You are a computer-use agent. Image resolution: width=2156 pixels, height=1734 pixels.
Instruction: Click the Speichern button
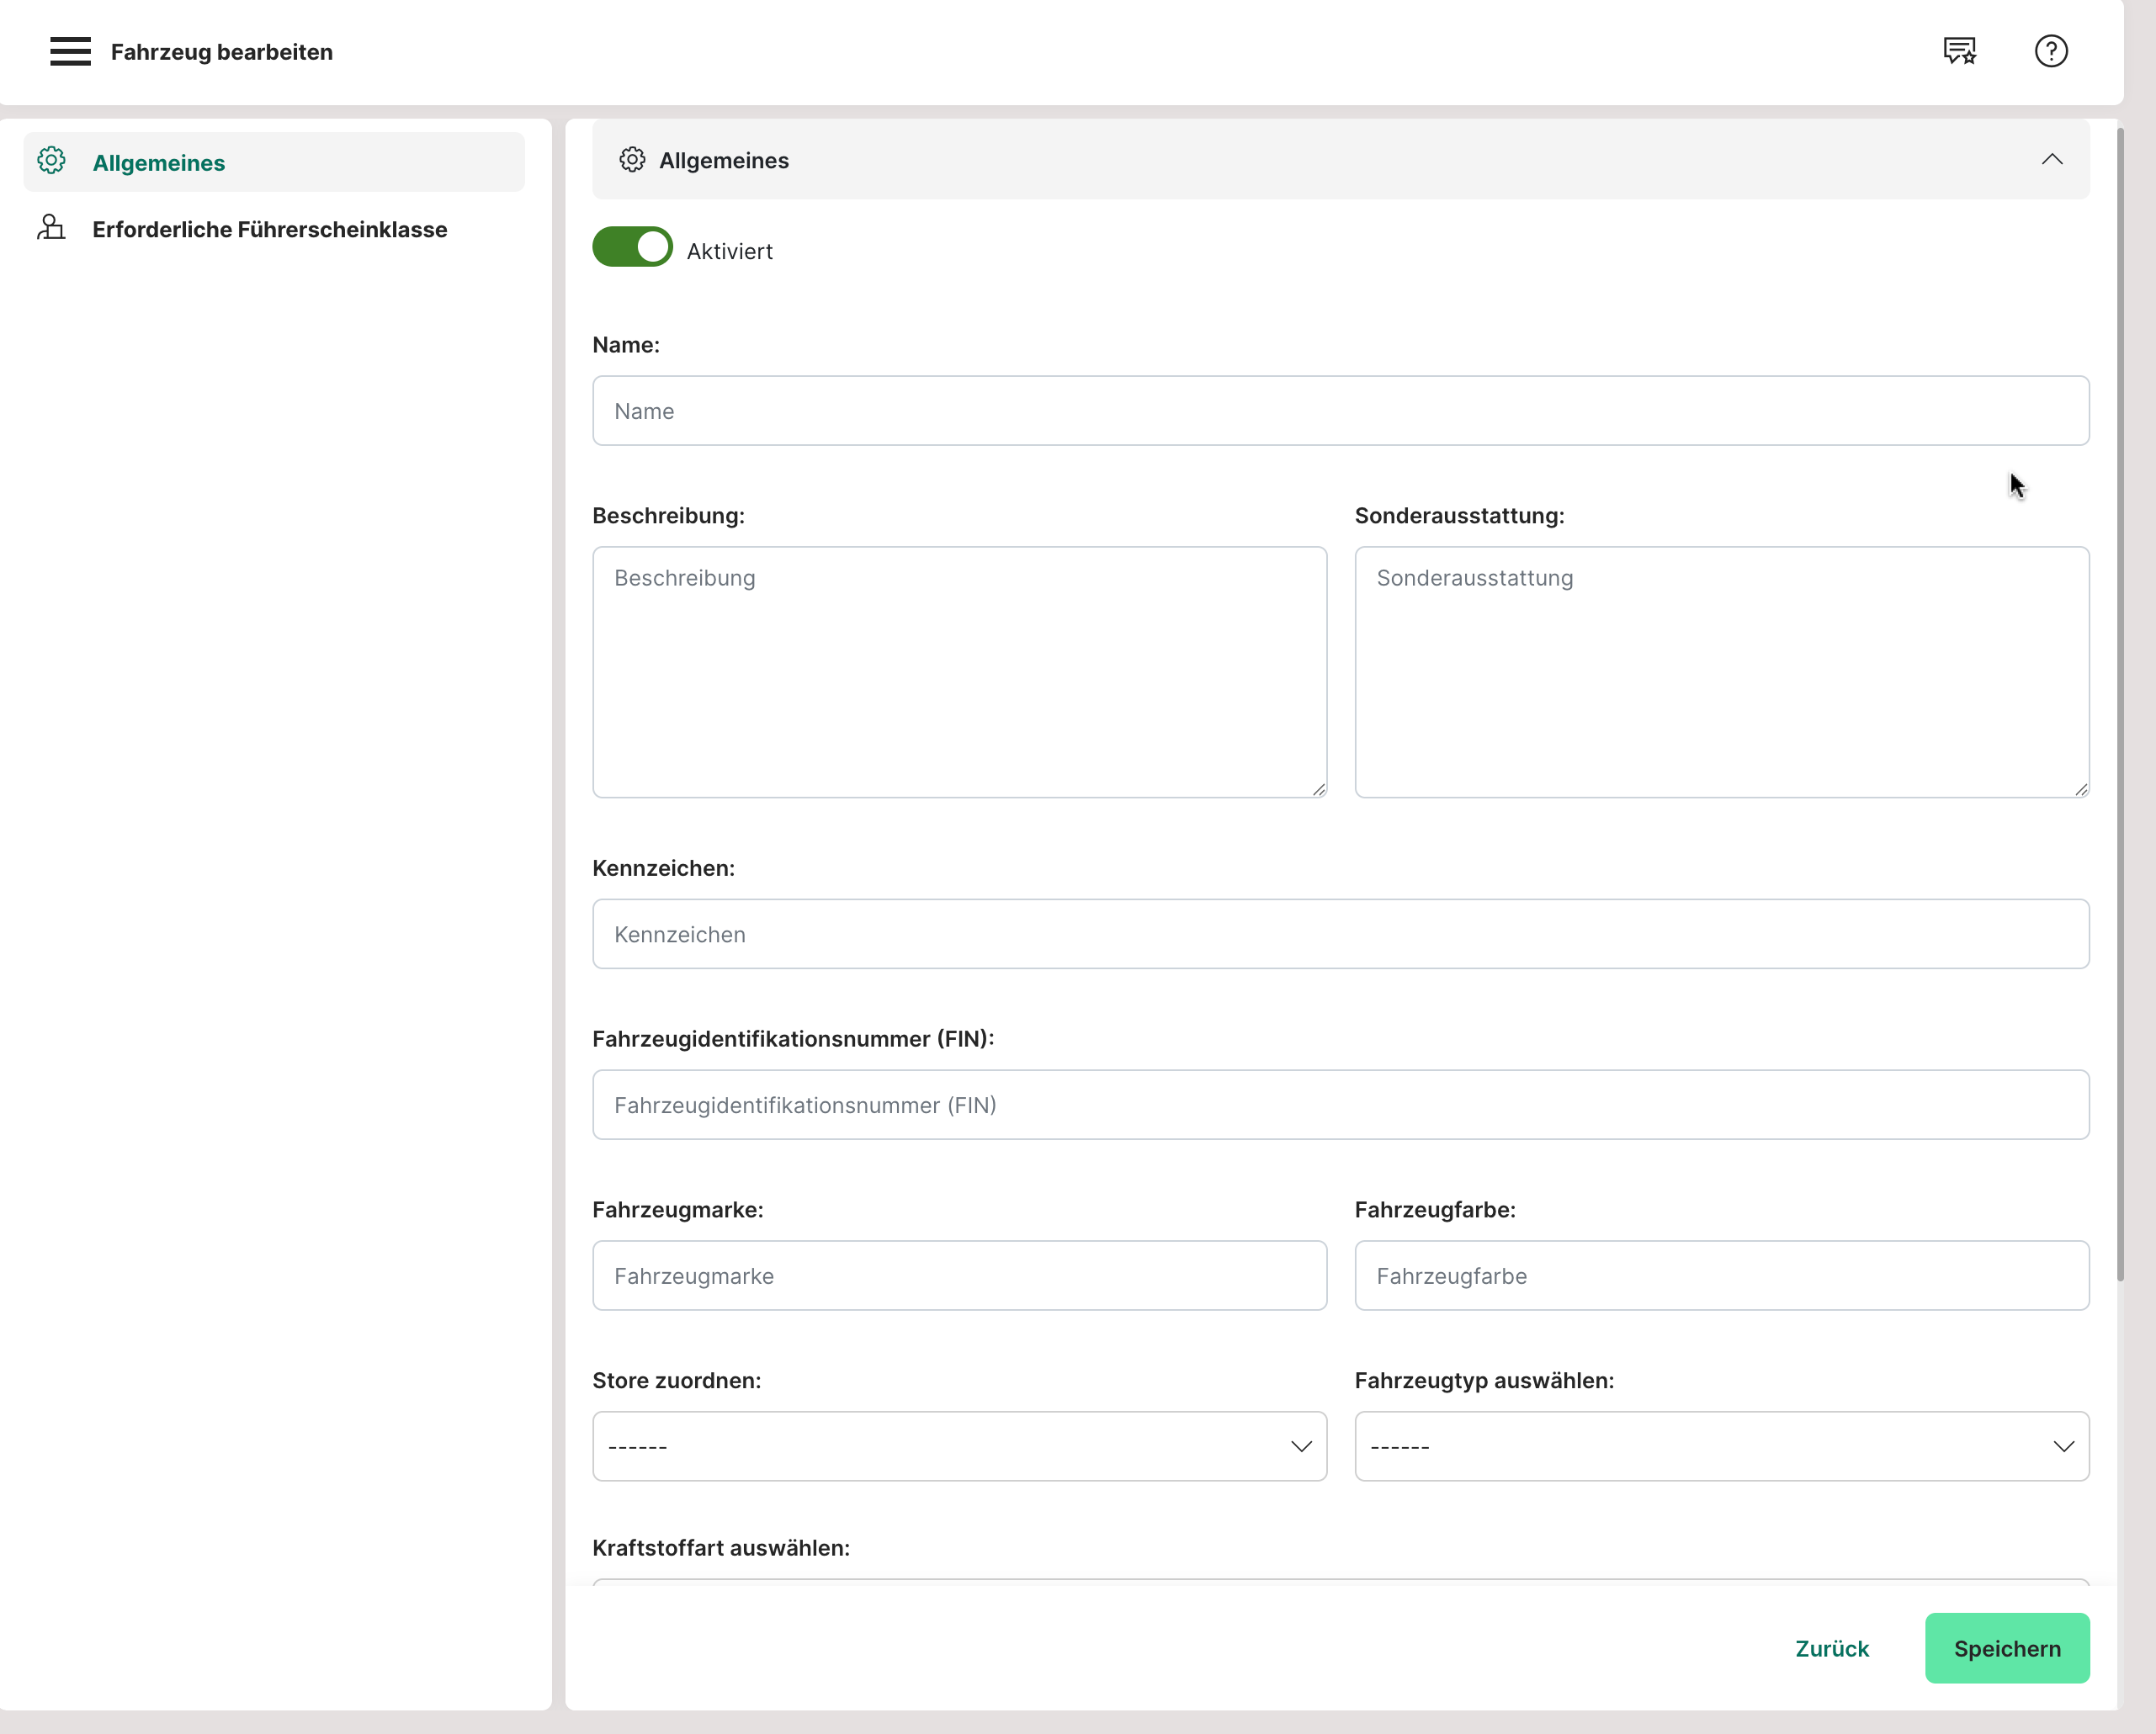tap(2006, 1648)
